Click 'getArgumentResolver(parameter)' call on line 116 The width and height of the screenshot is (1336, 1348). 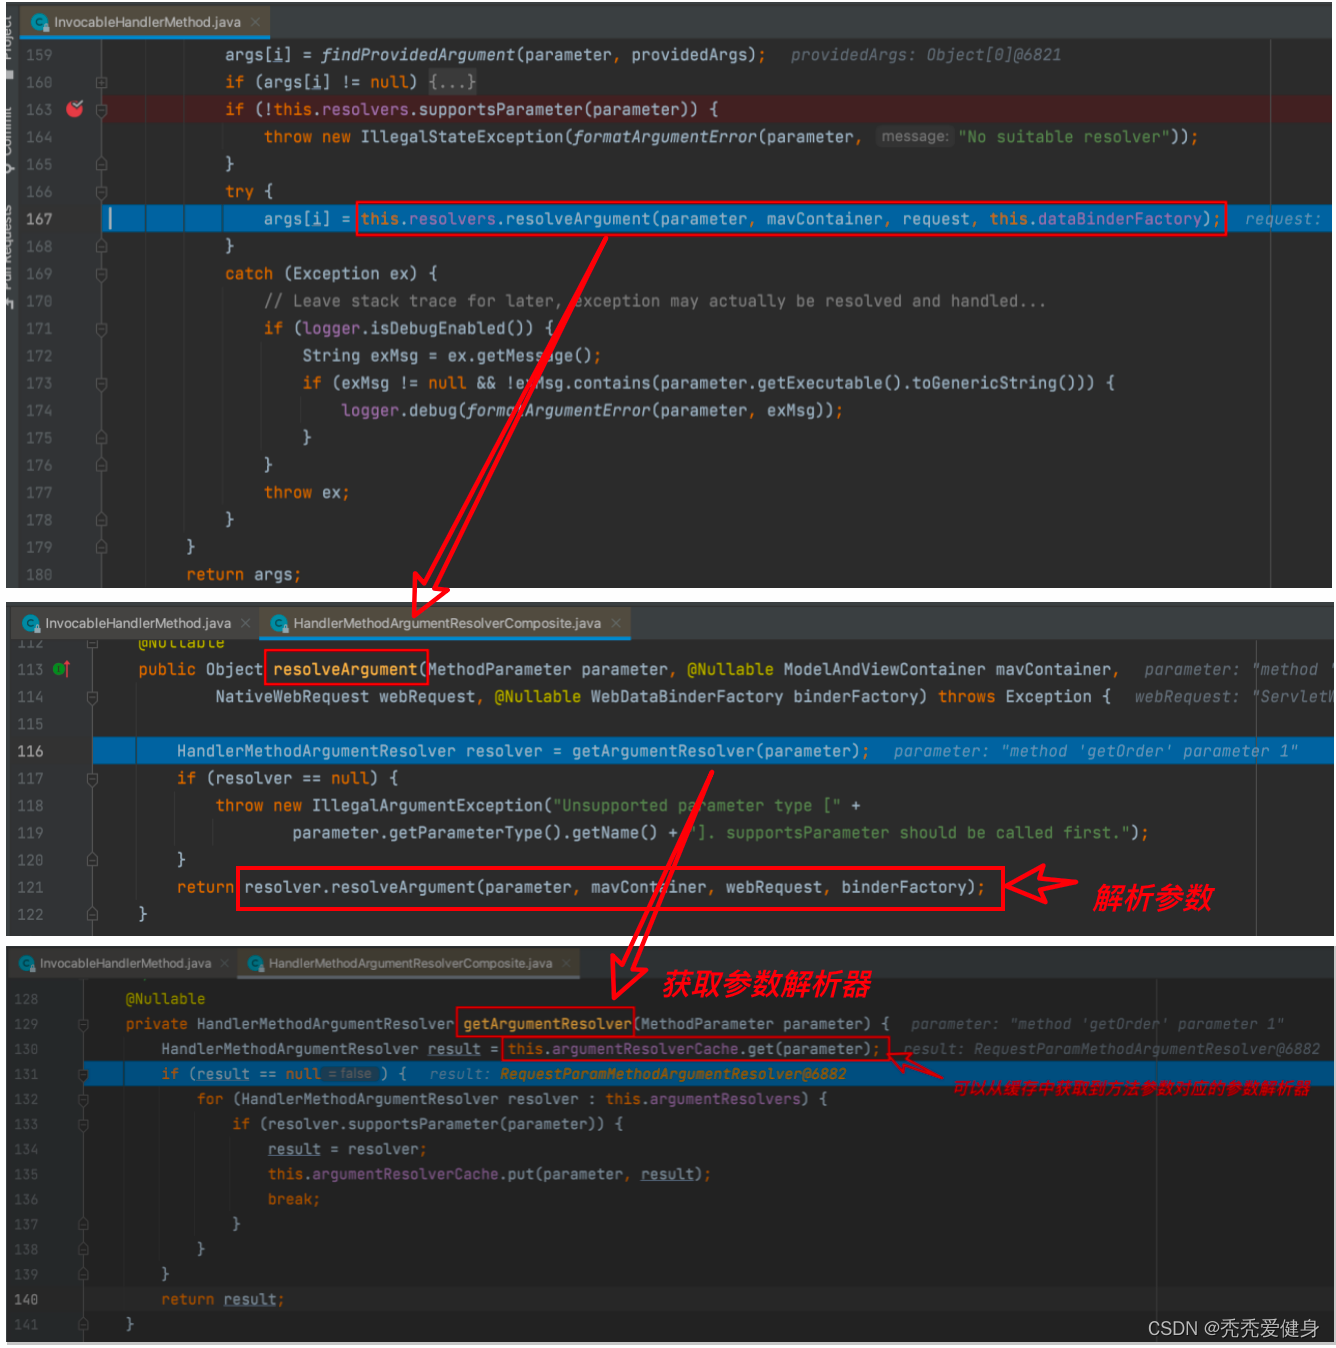coord(715,751)
